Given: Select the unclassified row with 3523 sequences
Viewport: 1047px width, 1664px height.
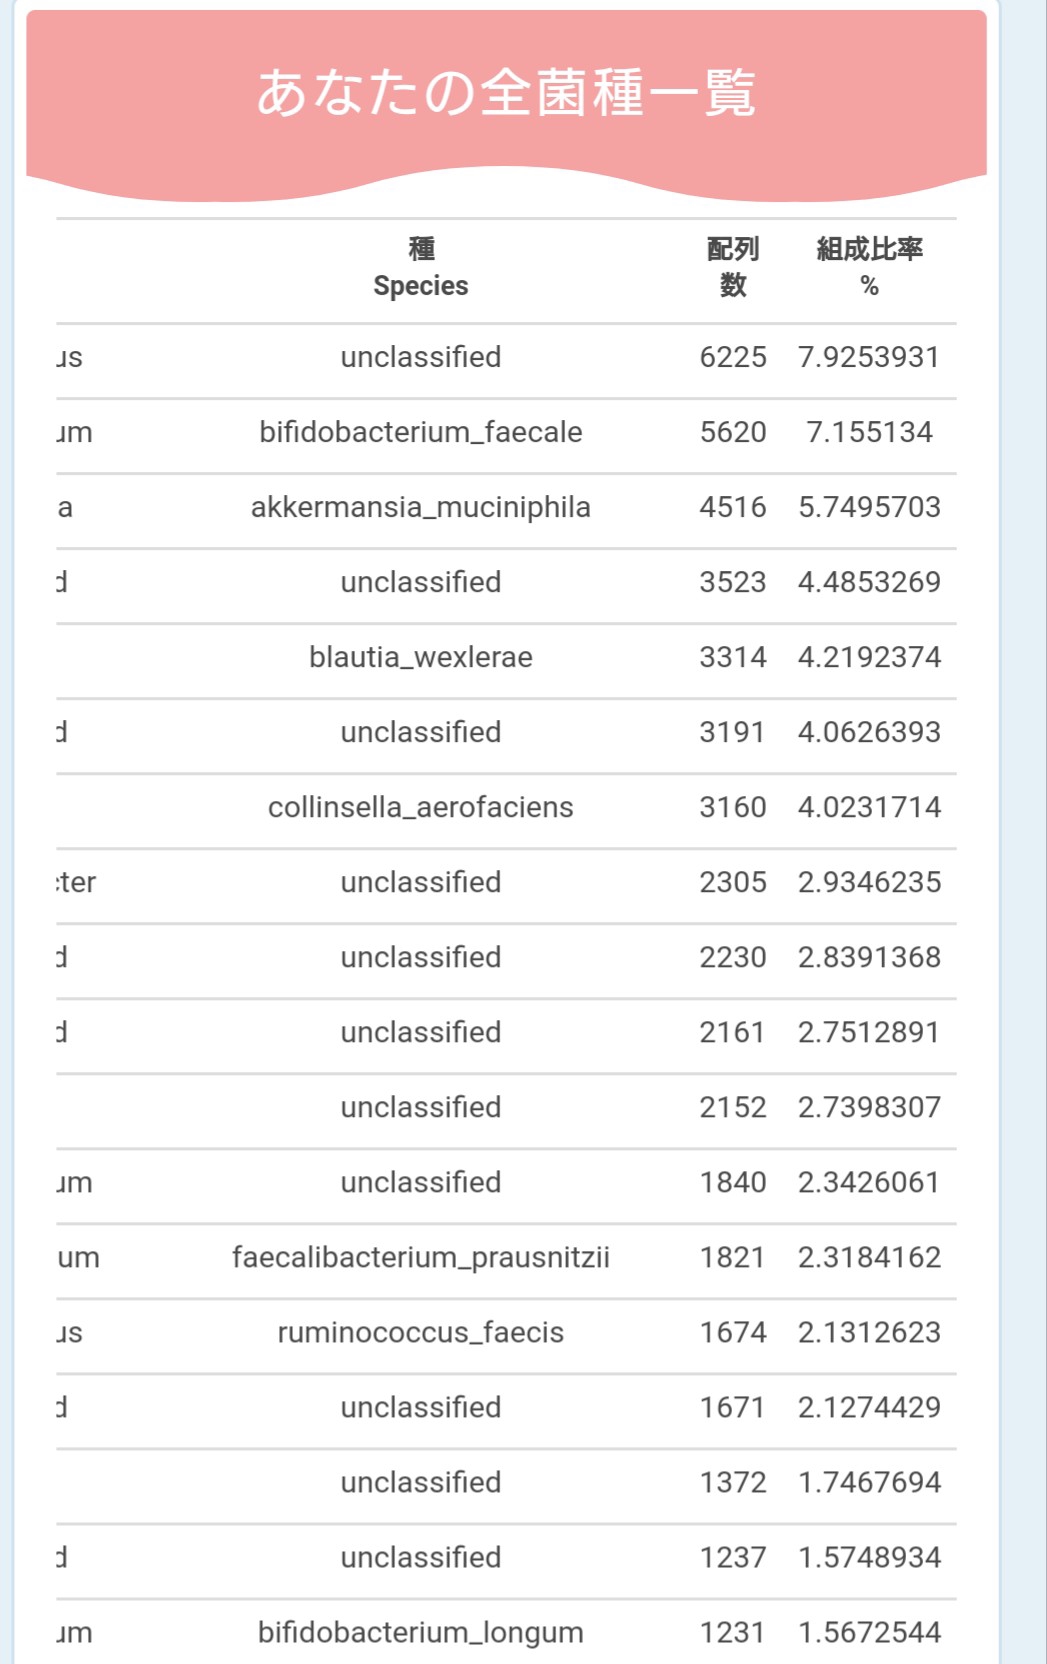Looking at the screenshot, I should (506, 582).
